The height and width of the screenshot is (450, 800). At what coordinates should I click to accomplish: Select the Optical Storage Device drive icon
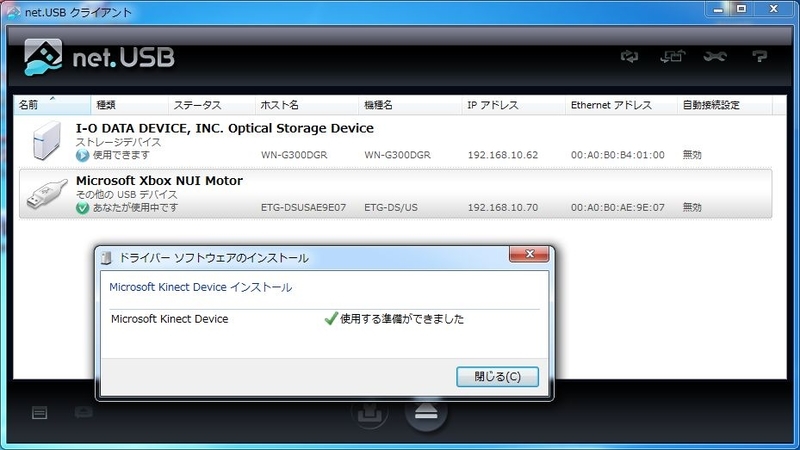coord(46,140)
